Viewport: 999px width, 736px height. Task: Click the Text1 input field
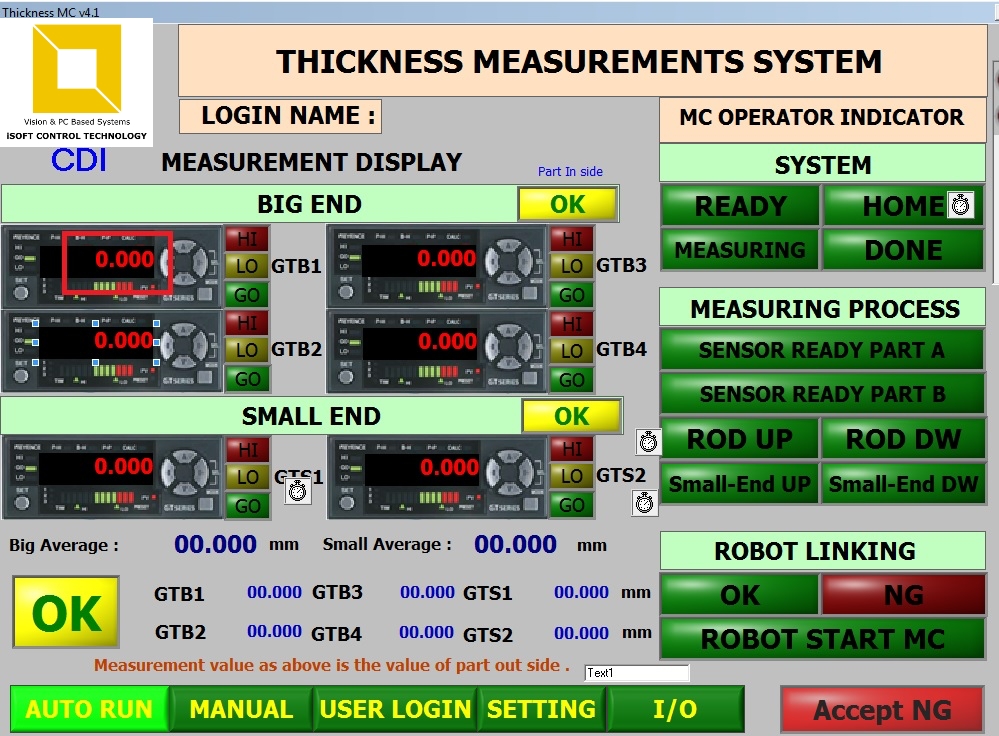tap(638, 673)
